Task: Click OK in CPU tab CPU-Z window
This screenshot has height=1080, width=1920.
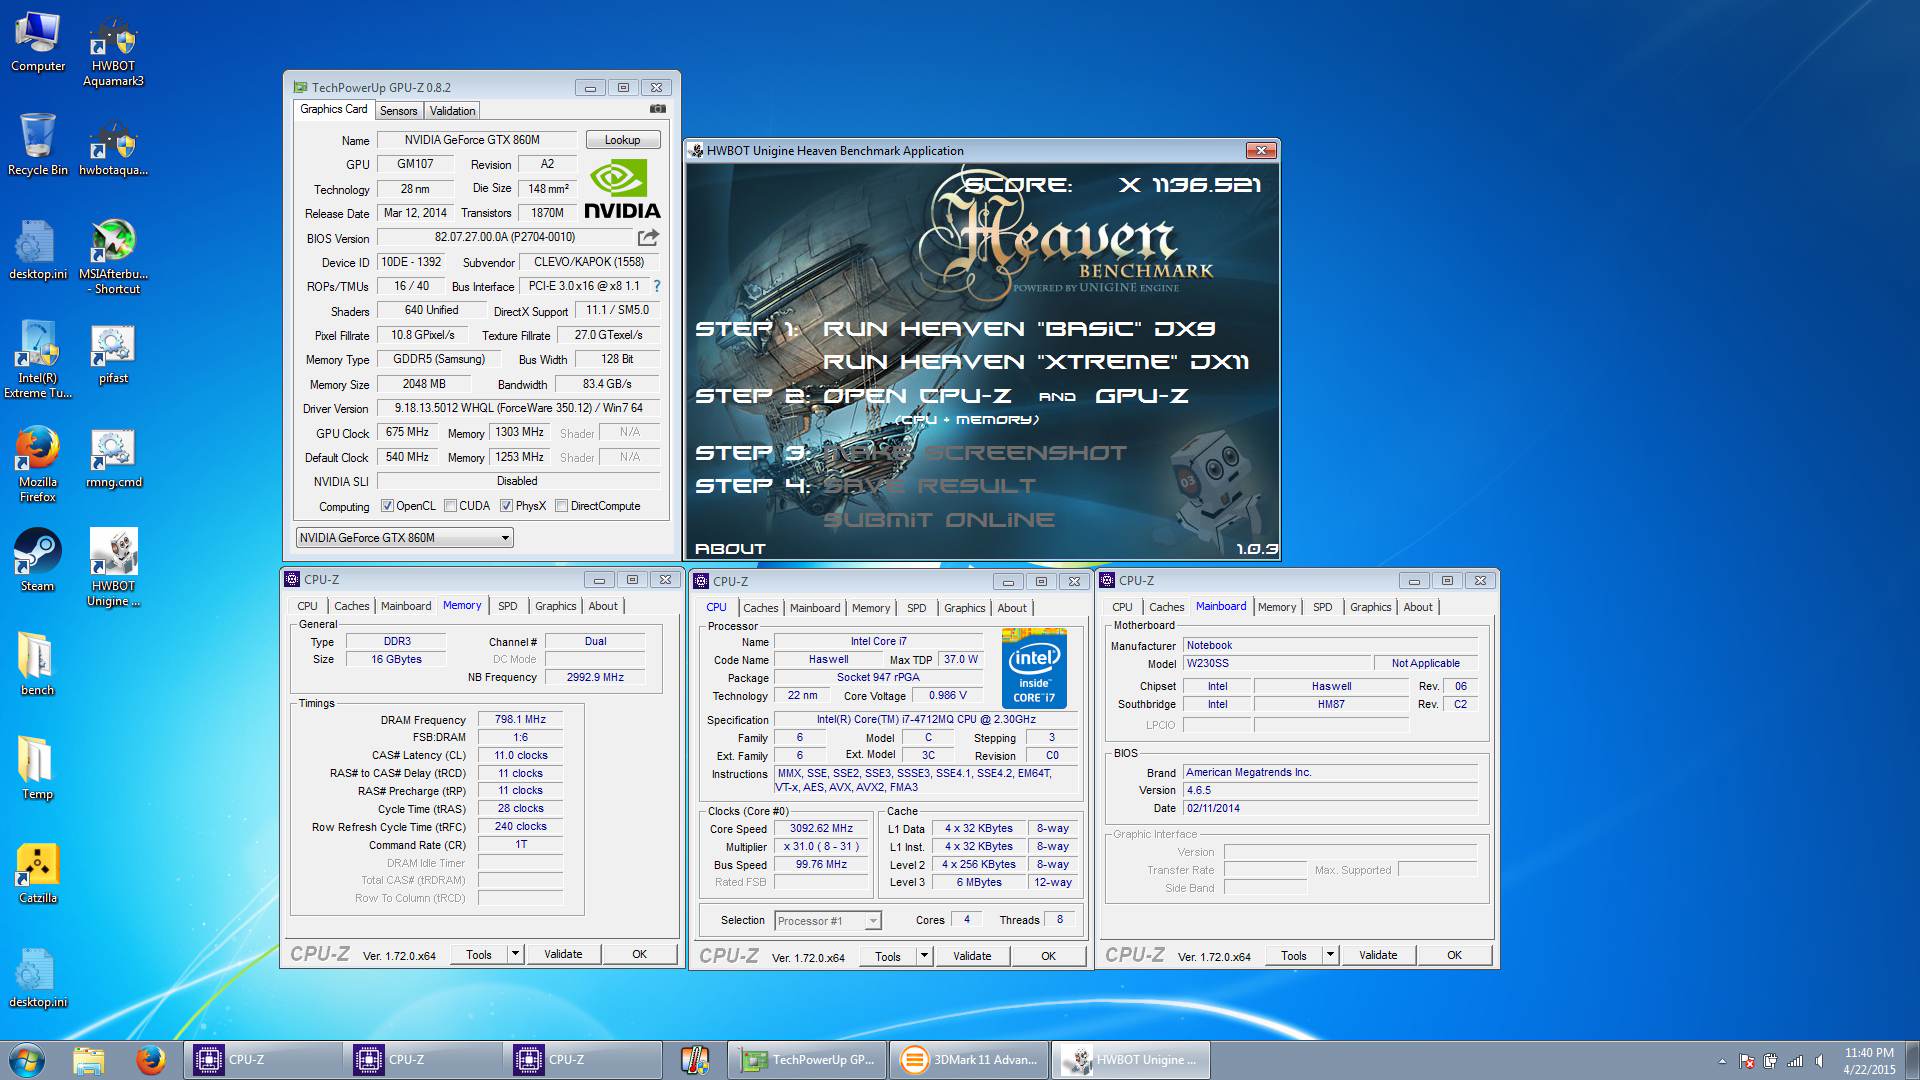Action: [x=1048, y=956]
